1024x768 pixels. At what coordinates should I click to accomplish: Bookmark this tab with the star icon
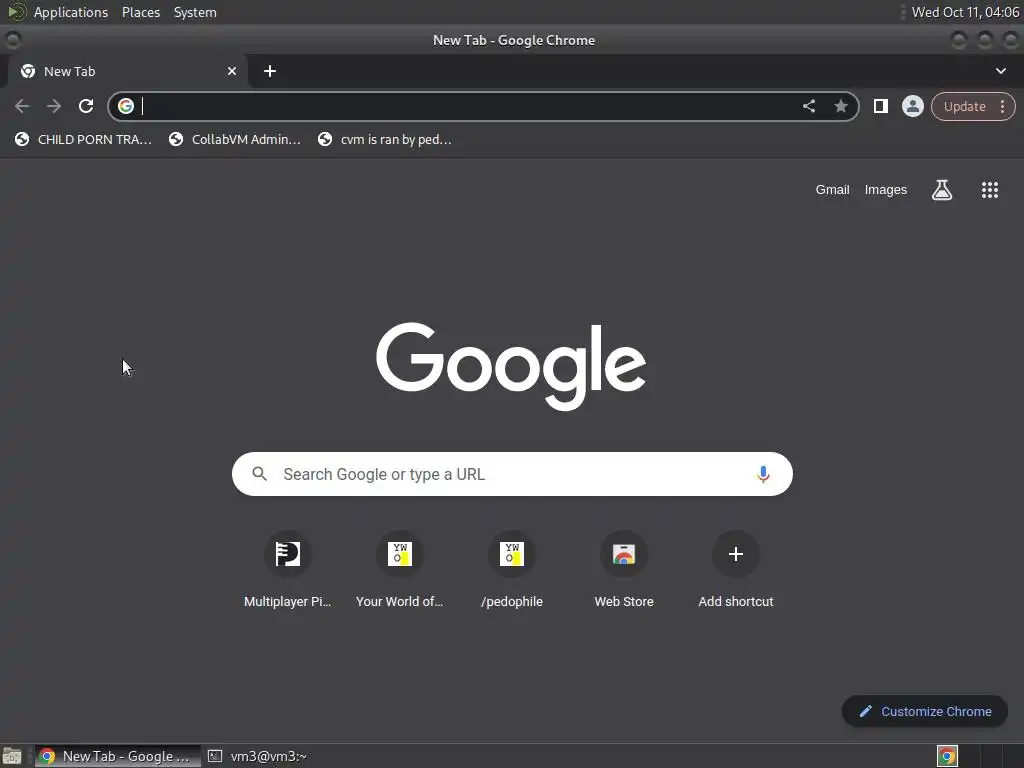[840, 106]
